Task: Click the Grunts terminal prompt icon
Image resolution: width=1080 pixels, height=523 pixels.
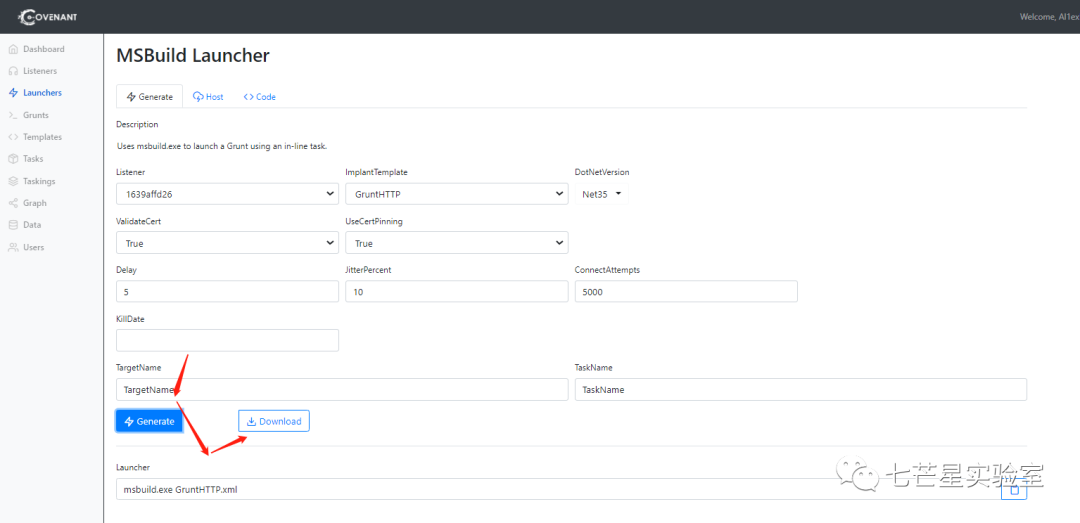Action: [x=13, y=115]
